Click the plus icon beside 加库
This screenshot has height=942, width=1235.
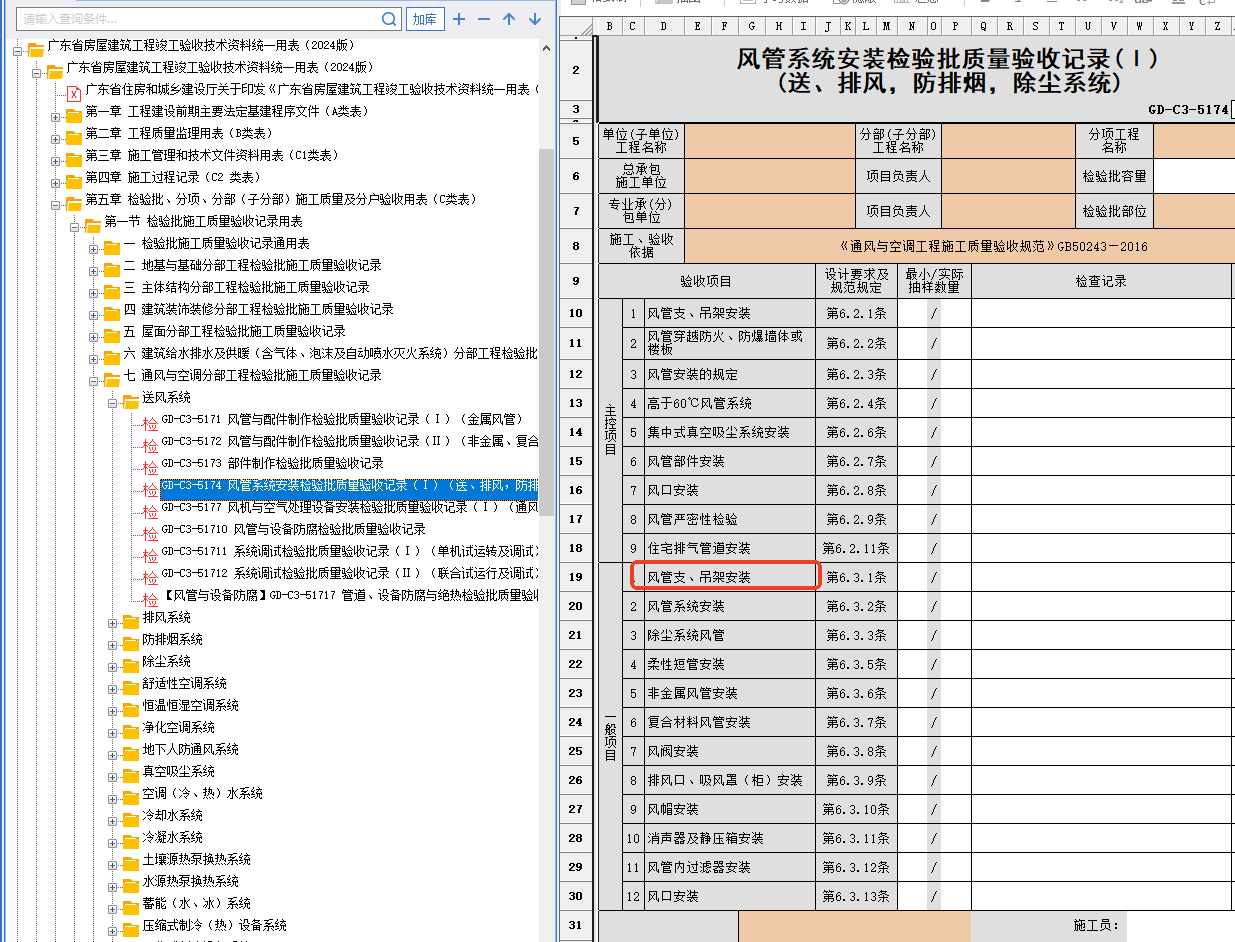click(459, 19)
